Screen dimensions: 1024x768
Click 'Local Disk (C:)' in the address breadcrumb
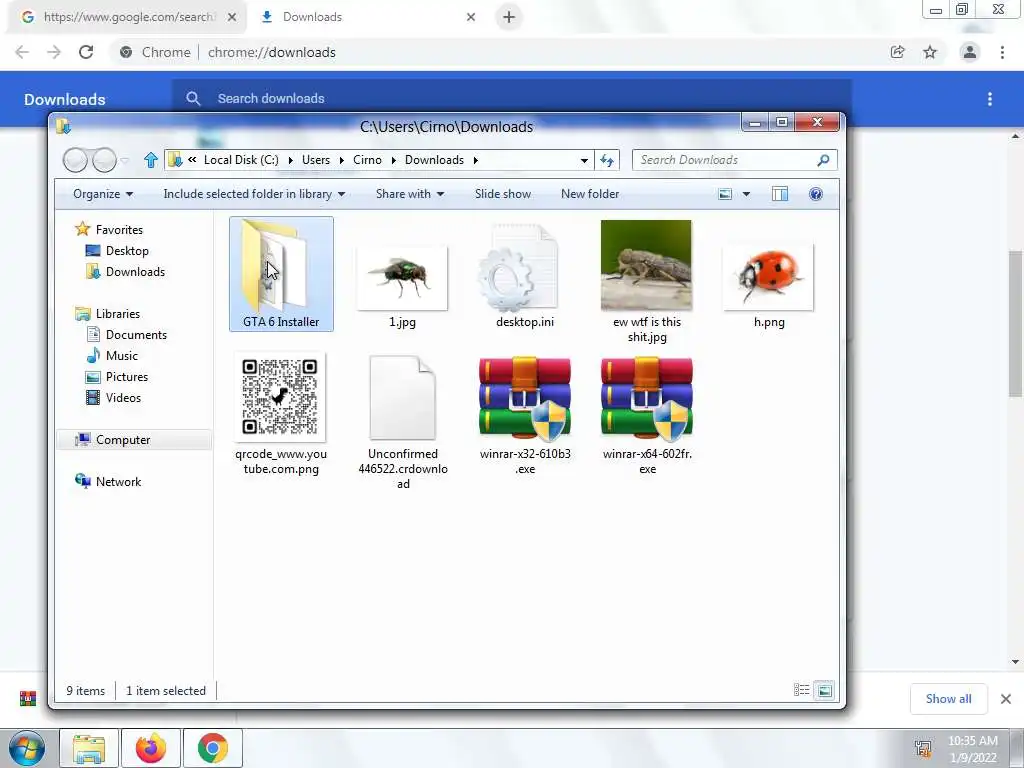[241, 160]
